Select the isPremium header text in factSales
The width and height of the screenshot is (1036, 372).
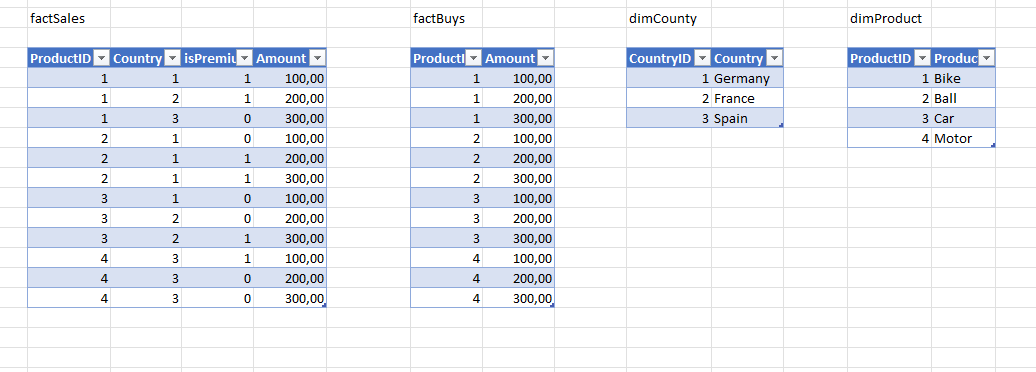tap(210, 59)
